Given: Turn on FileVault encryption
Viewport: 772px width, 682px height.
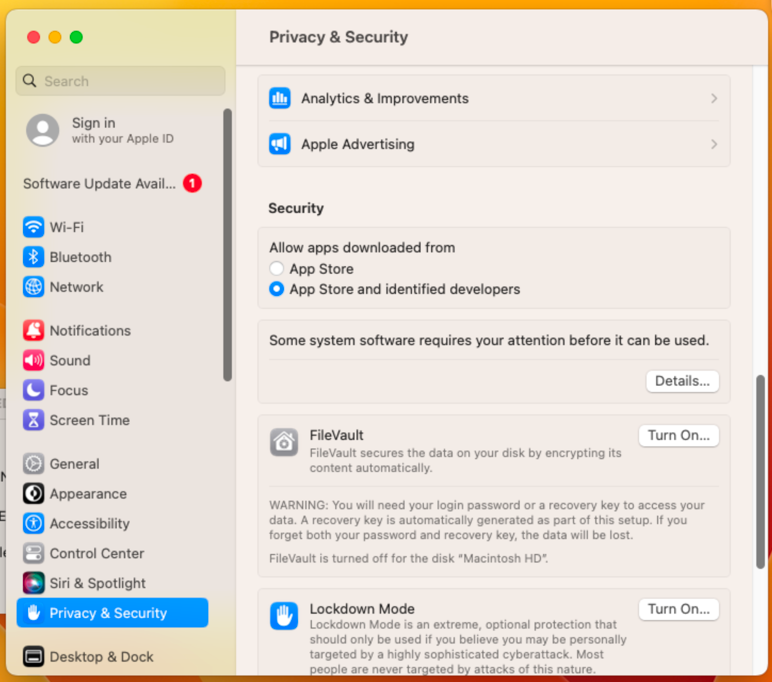Looking at the screenshot, I should coord(678,436).
